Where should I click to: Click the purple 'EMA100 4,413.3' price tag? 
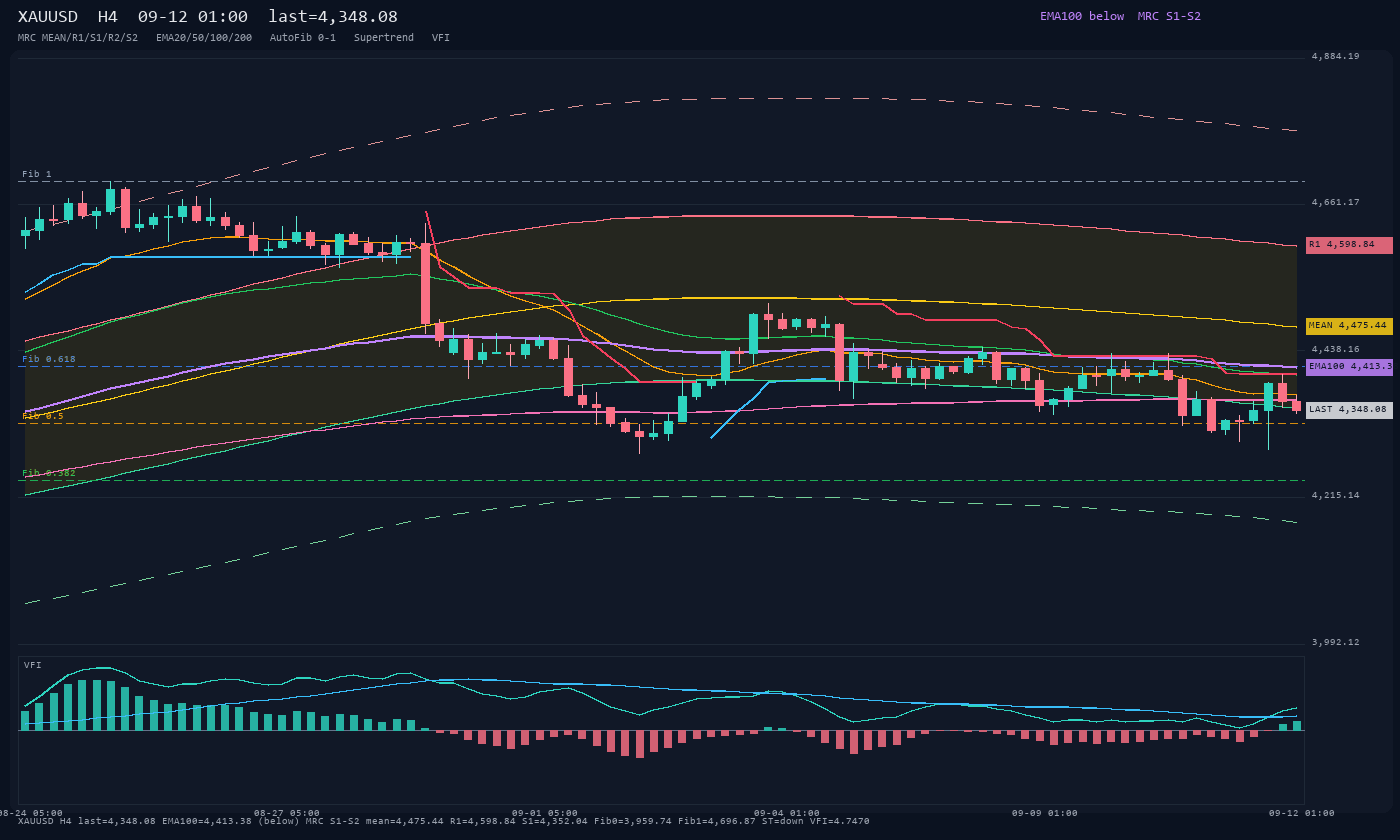pos(1349,367)
